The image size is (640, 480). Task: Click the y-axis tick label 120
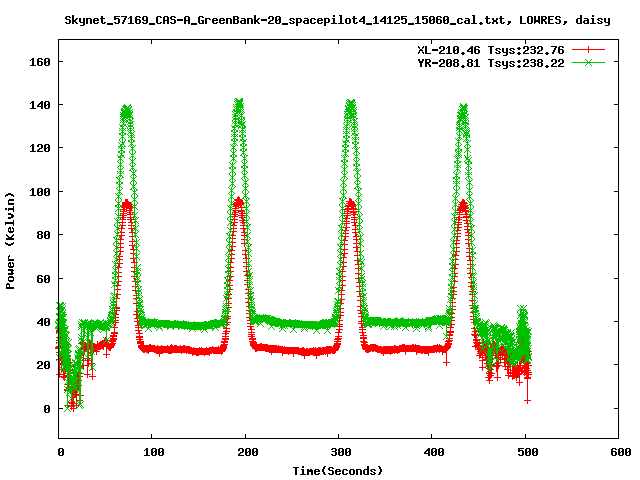tap(40, 148)
